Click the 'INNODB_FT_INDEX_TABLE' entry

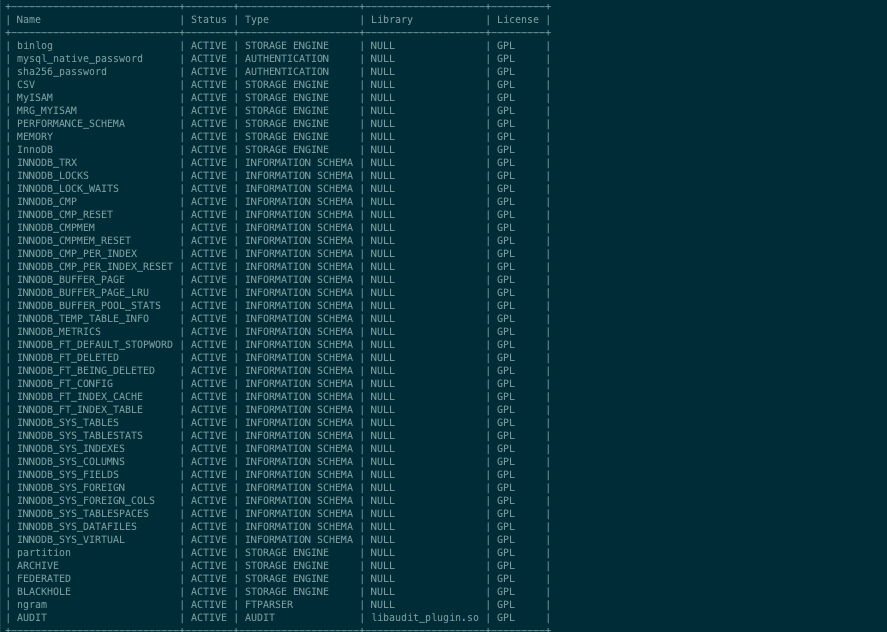point(80,410)
